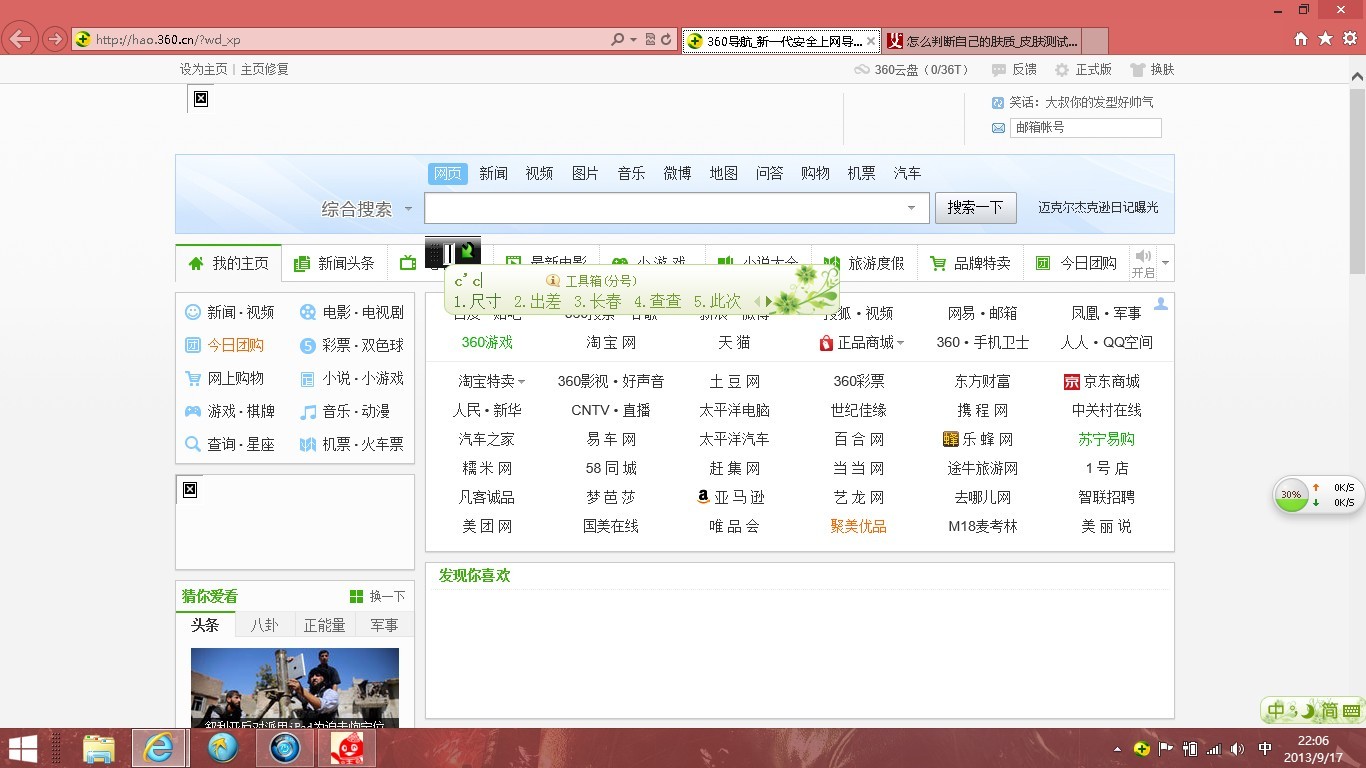Show hidden system tray icons arrow

1117,749
